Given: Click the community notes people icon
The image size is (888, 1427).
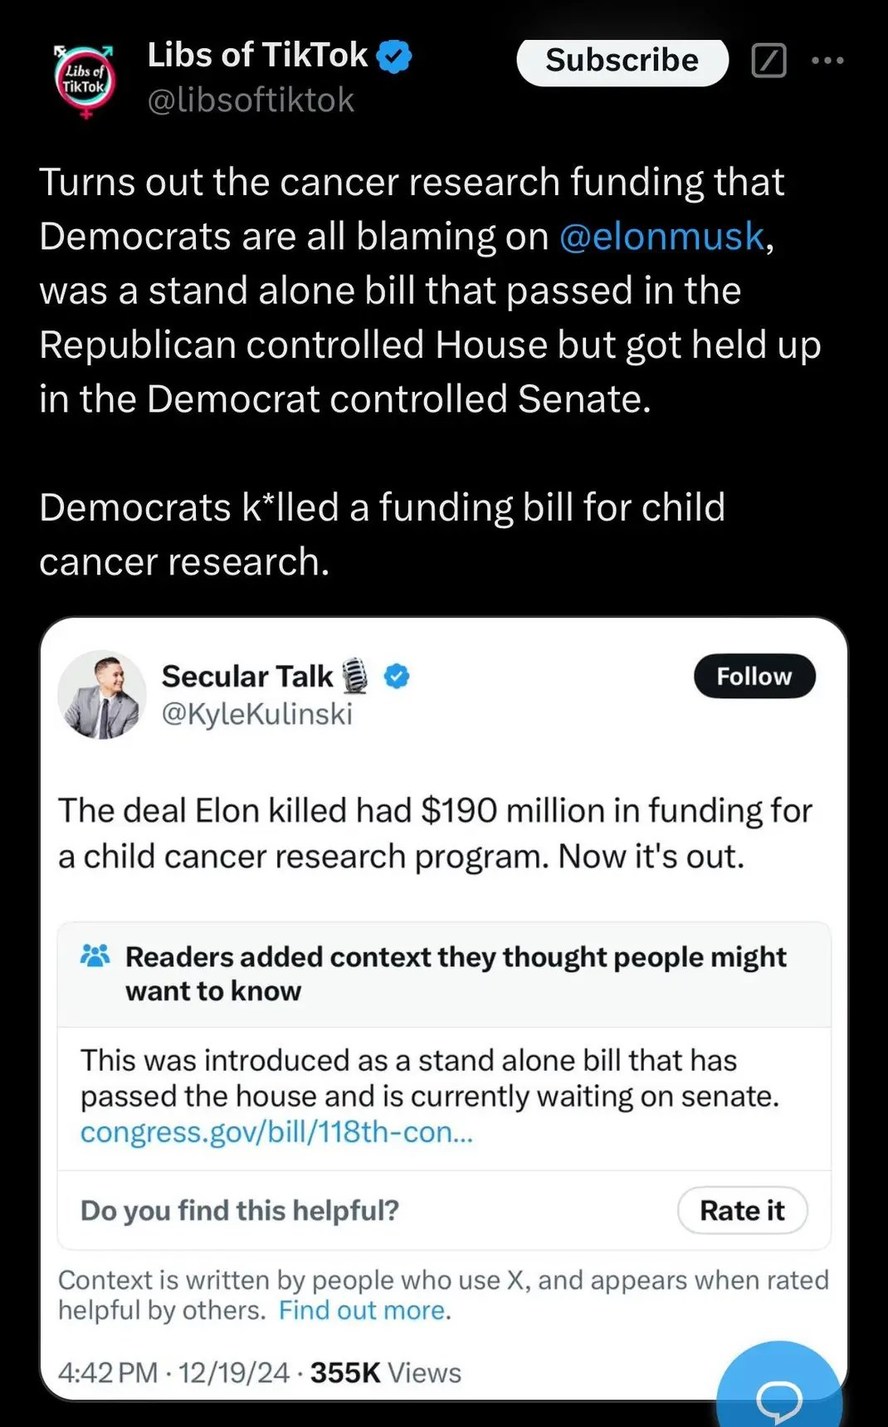Looking at the screenshot, I should pos(95,957).
